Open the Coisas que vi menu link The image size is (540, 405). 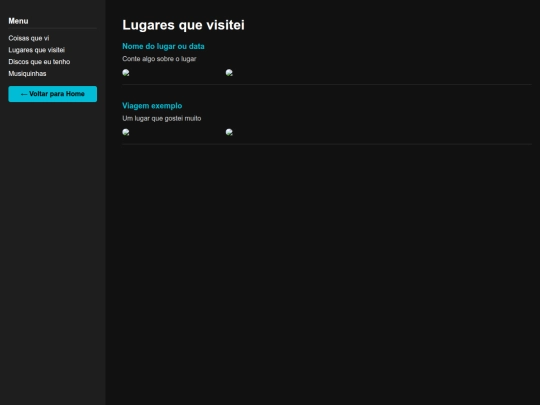tap(29, 38)
